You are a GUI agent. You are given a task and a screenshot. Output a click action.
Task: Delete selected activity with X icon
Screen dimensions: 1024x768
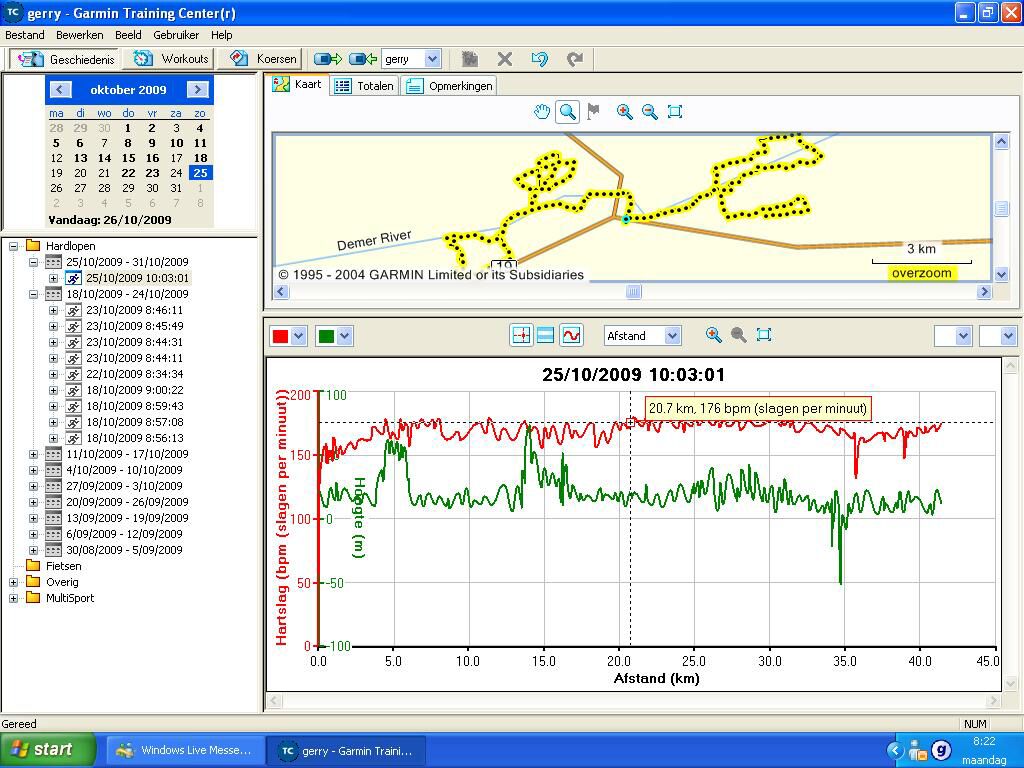[x=504, y=59]
